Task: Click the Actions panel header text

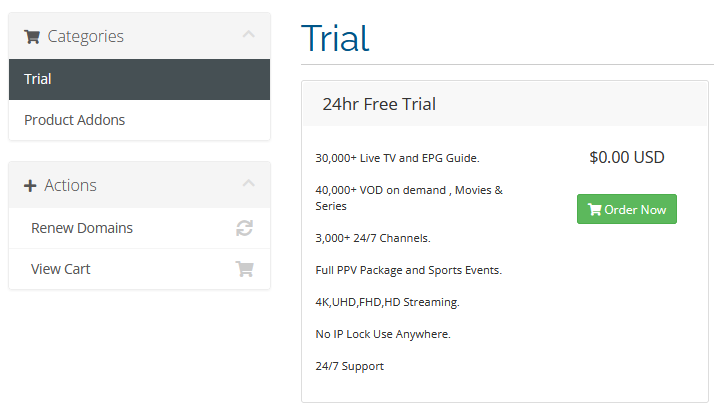Action: coord(71,185)
